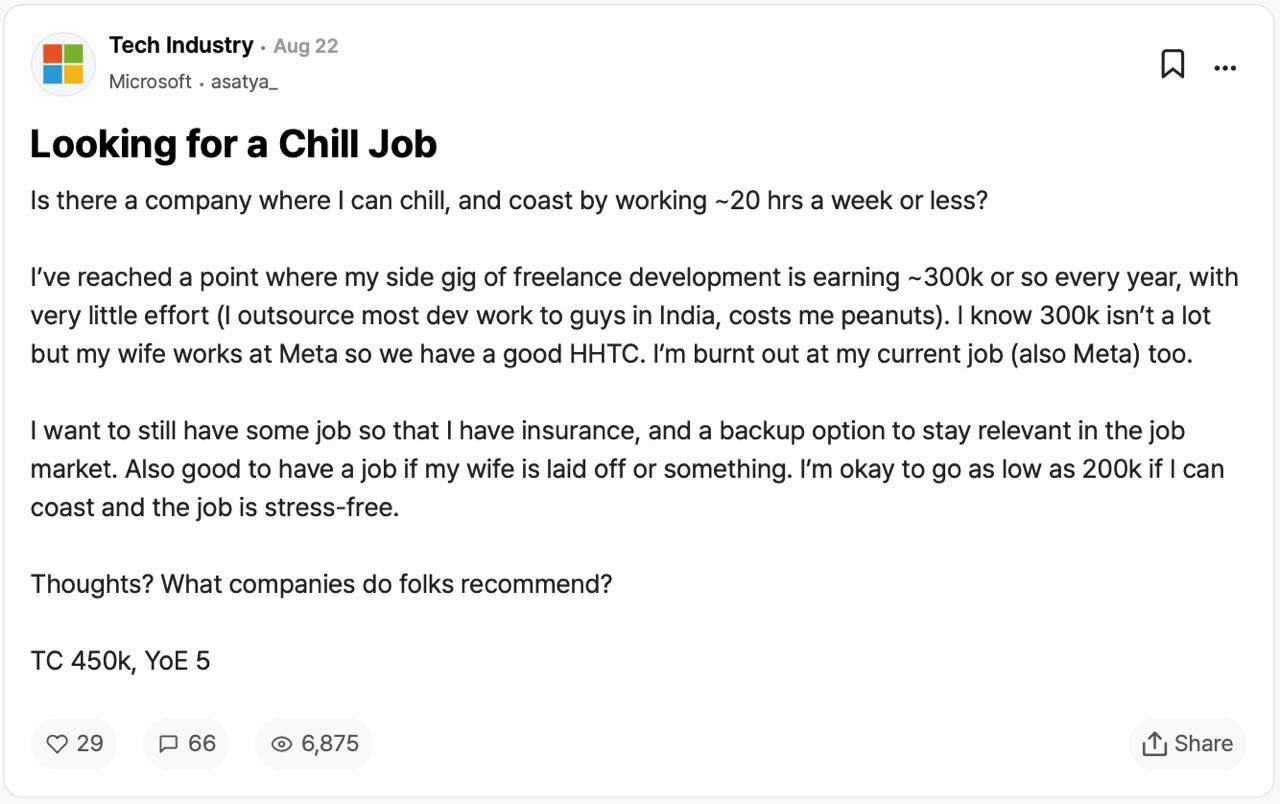Click the share arrow icon
Screen dimensions: 1280x804
click(1154, 743)
